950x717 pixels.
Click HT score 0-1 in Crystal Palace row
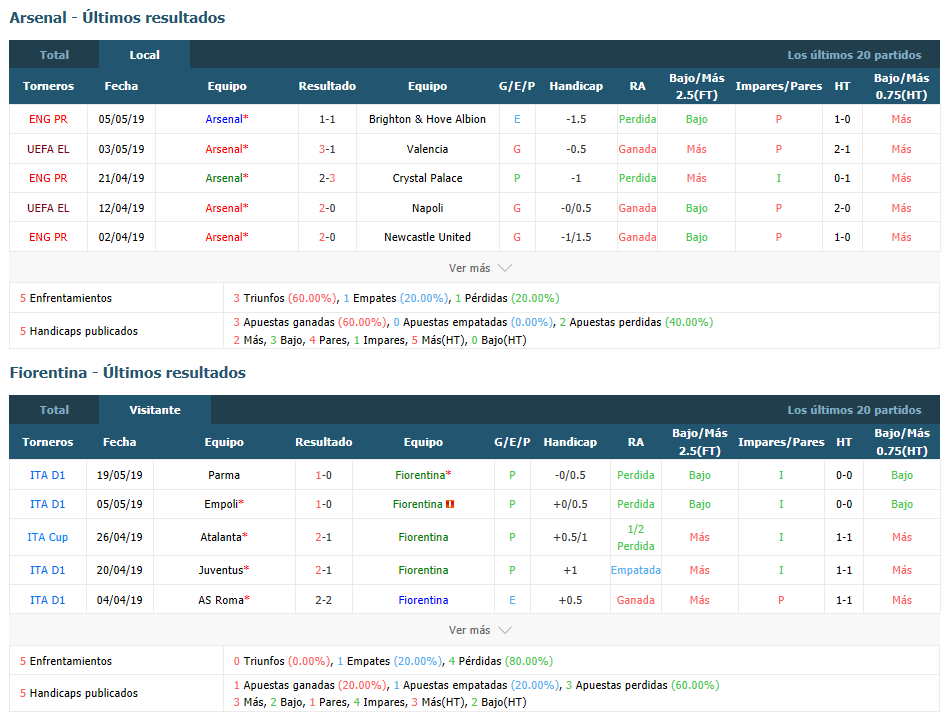[842, 178]
